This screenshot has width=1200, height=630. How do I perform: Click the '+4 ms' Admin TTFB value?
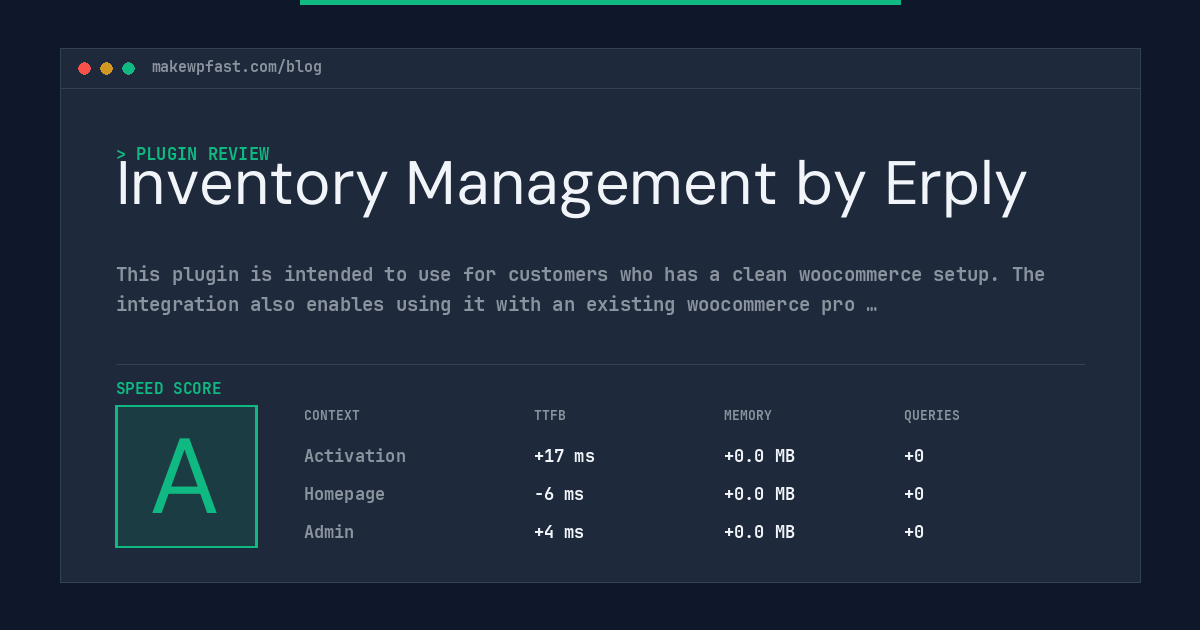coord(559,532)
